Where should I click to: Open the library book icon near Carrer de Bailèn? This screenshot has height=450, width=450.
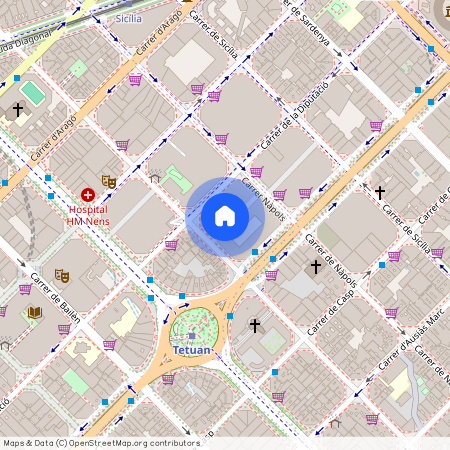point(35,313)
